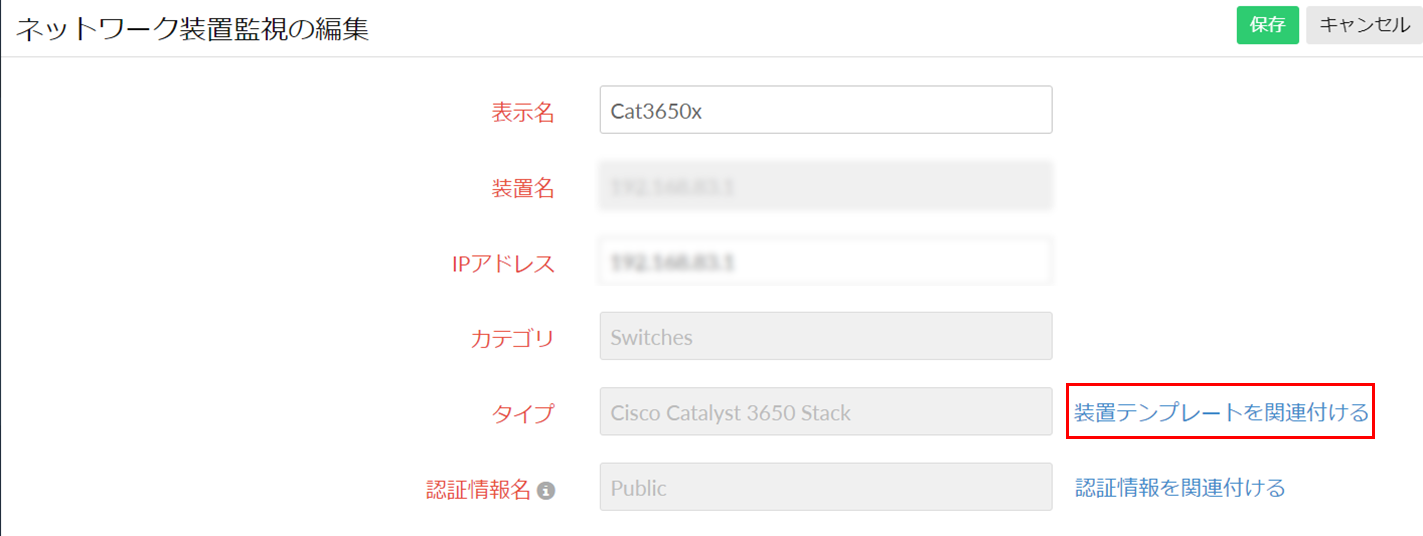
Task: Focus the 表示名 text input
Action: tap(825, 110)
